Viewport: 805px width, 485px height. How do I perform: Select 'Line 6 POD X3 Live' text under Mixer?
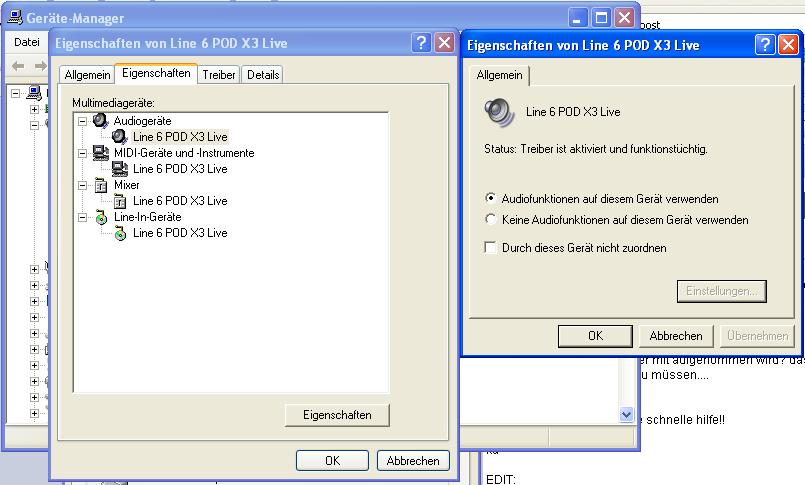pyautogui.click(x=180, y=201)
